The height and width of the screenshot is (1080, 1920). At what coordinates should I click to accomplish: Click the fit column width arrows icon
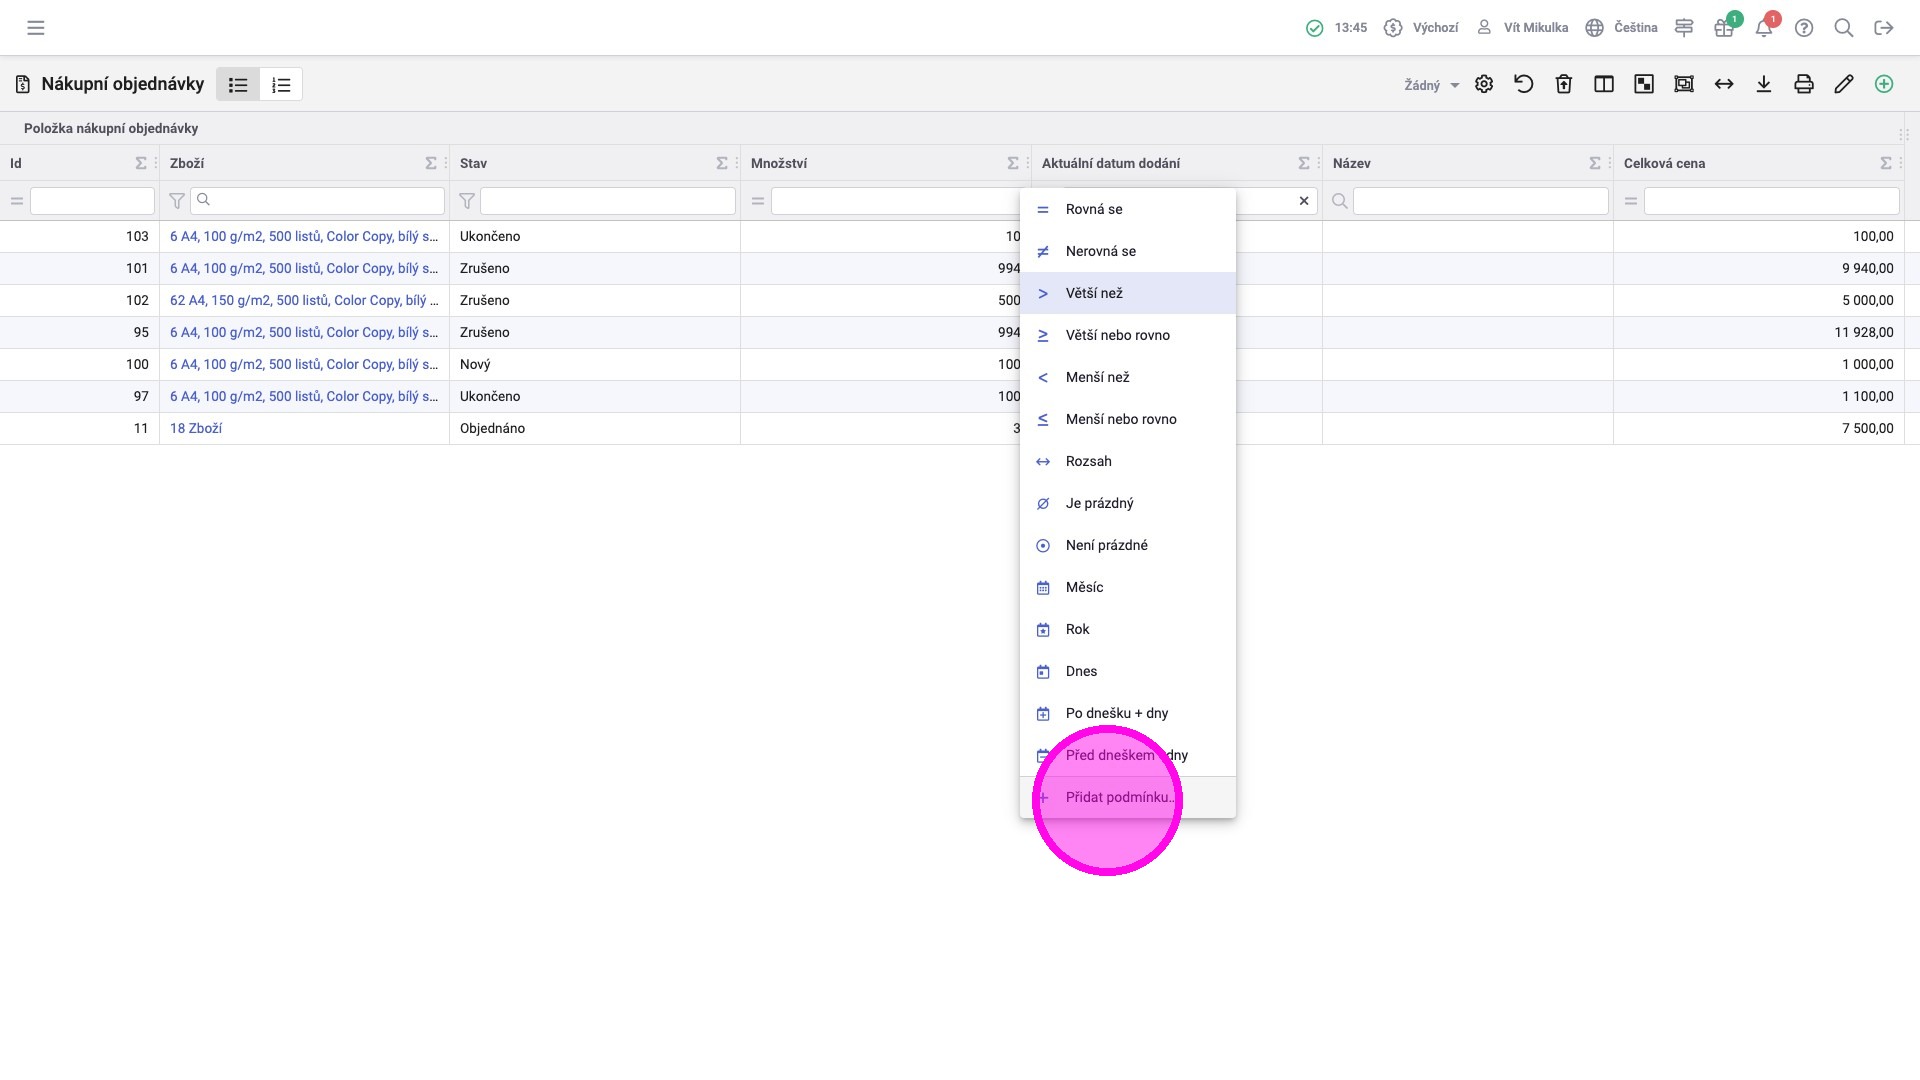tap(1723, 84)
